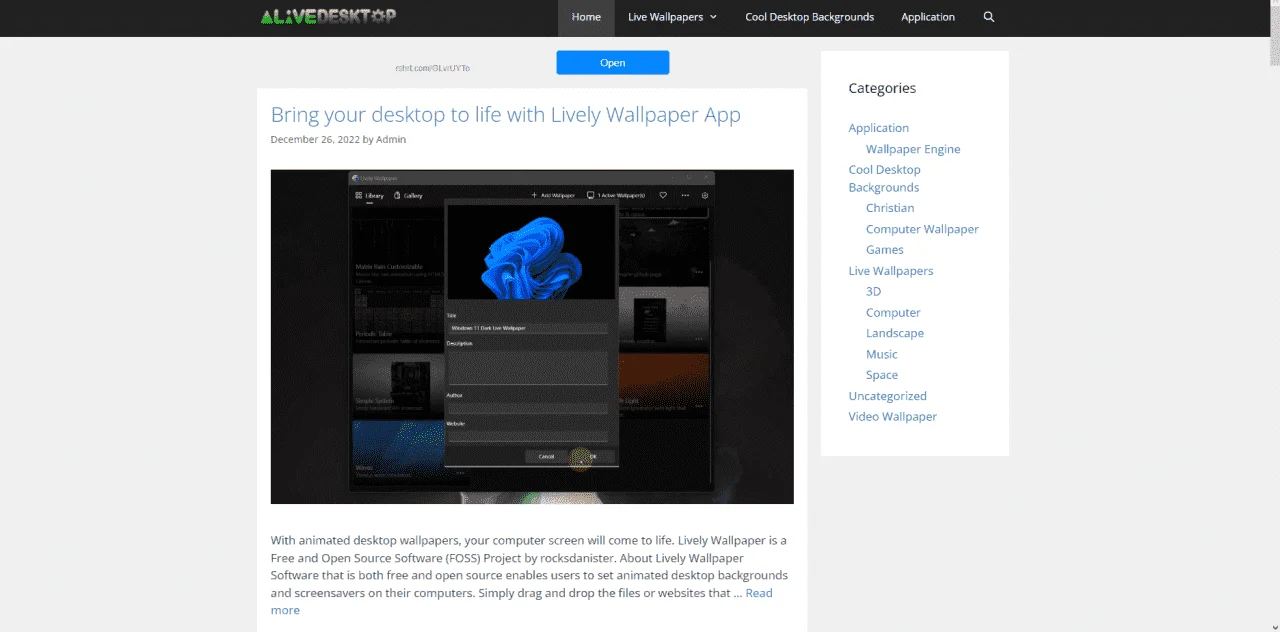Screen dimensions: 1280x632
Task: Click the AliveDesktop site logo
Action: pyautogui.click(x=328, y=16)
